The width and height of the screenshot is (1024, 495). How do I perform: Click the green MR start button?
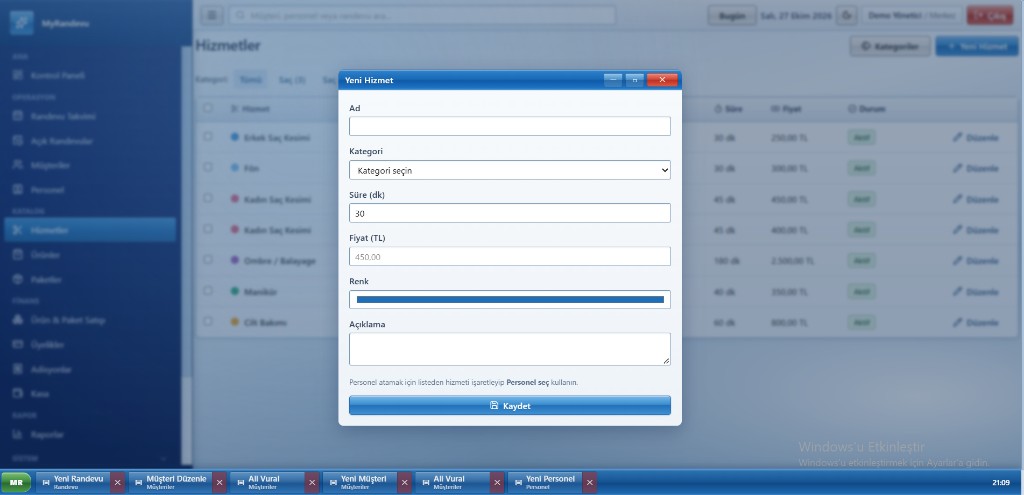16,483
